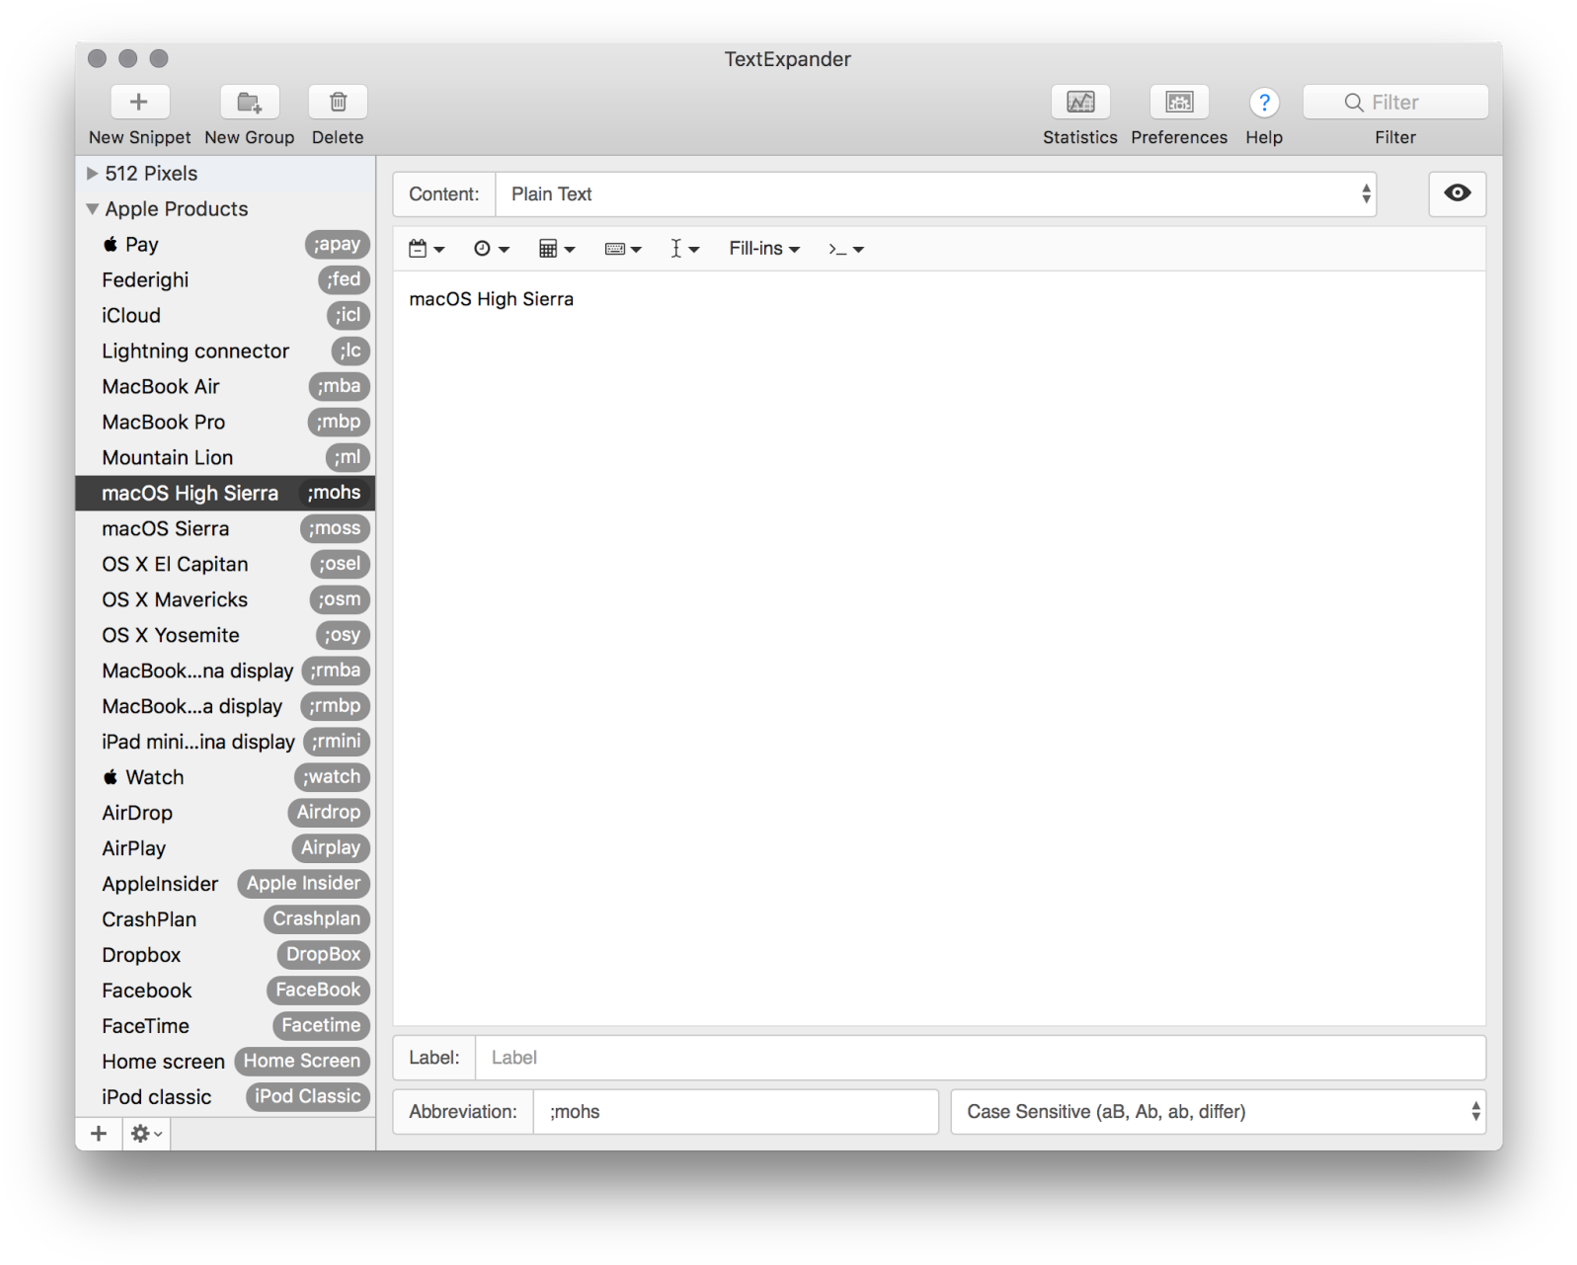Select the Mountain Lion snippet
This screenshot has width=1577, height=1265.
(226, 457)
